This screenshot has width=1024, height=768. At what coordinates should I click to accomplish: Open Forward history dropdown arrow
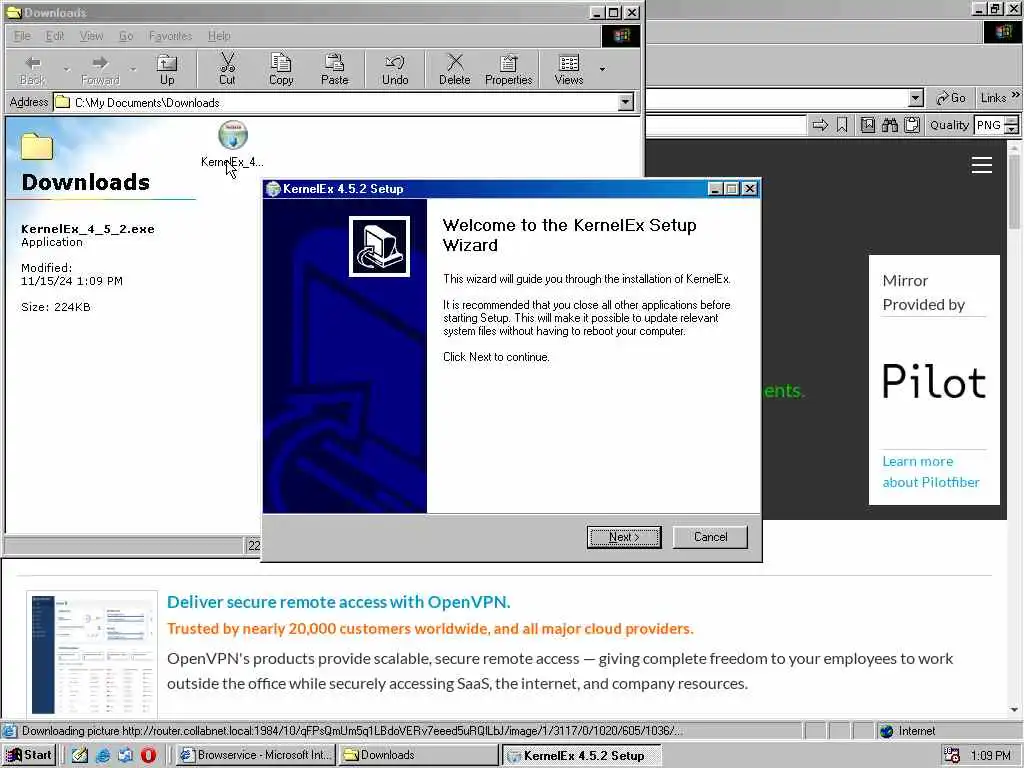[x=133, y=69]
